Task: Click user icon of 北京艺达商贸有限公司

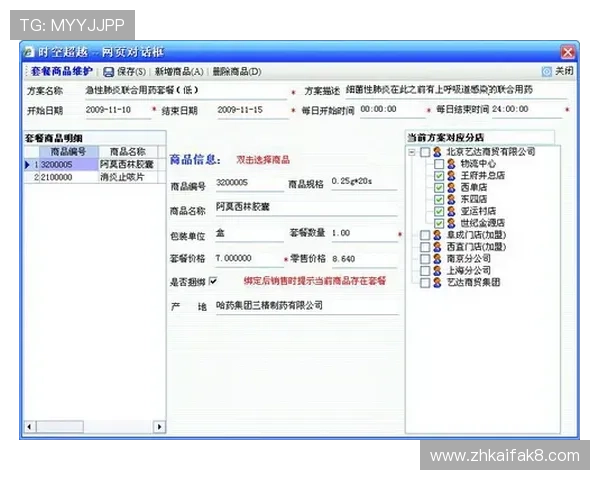Action: point(437,152)
